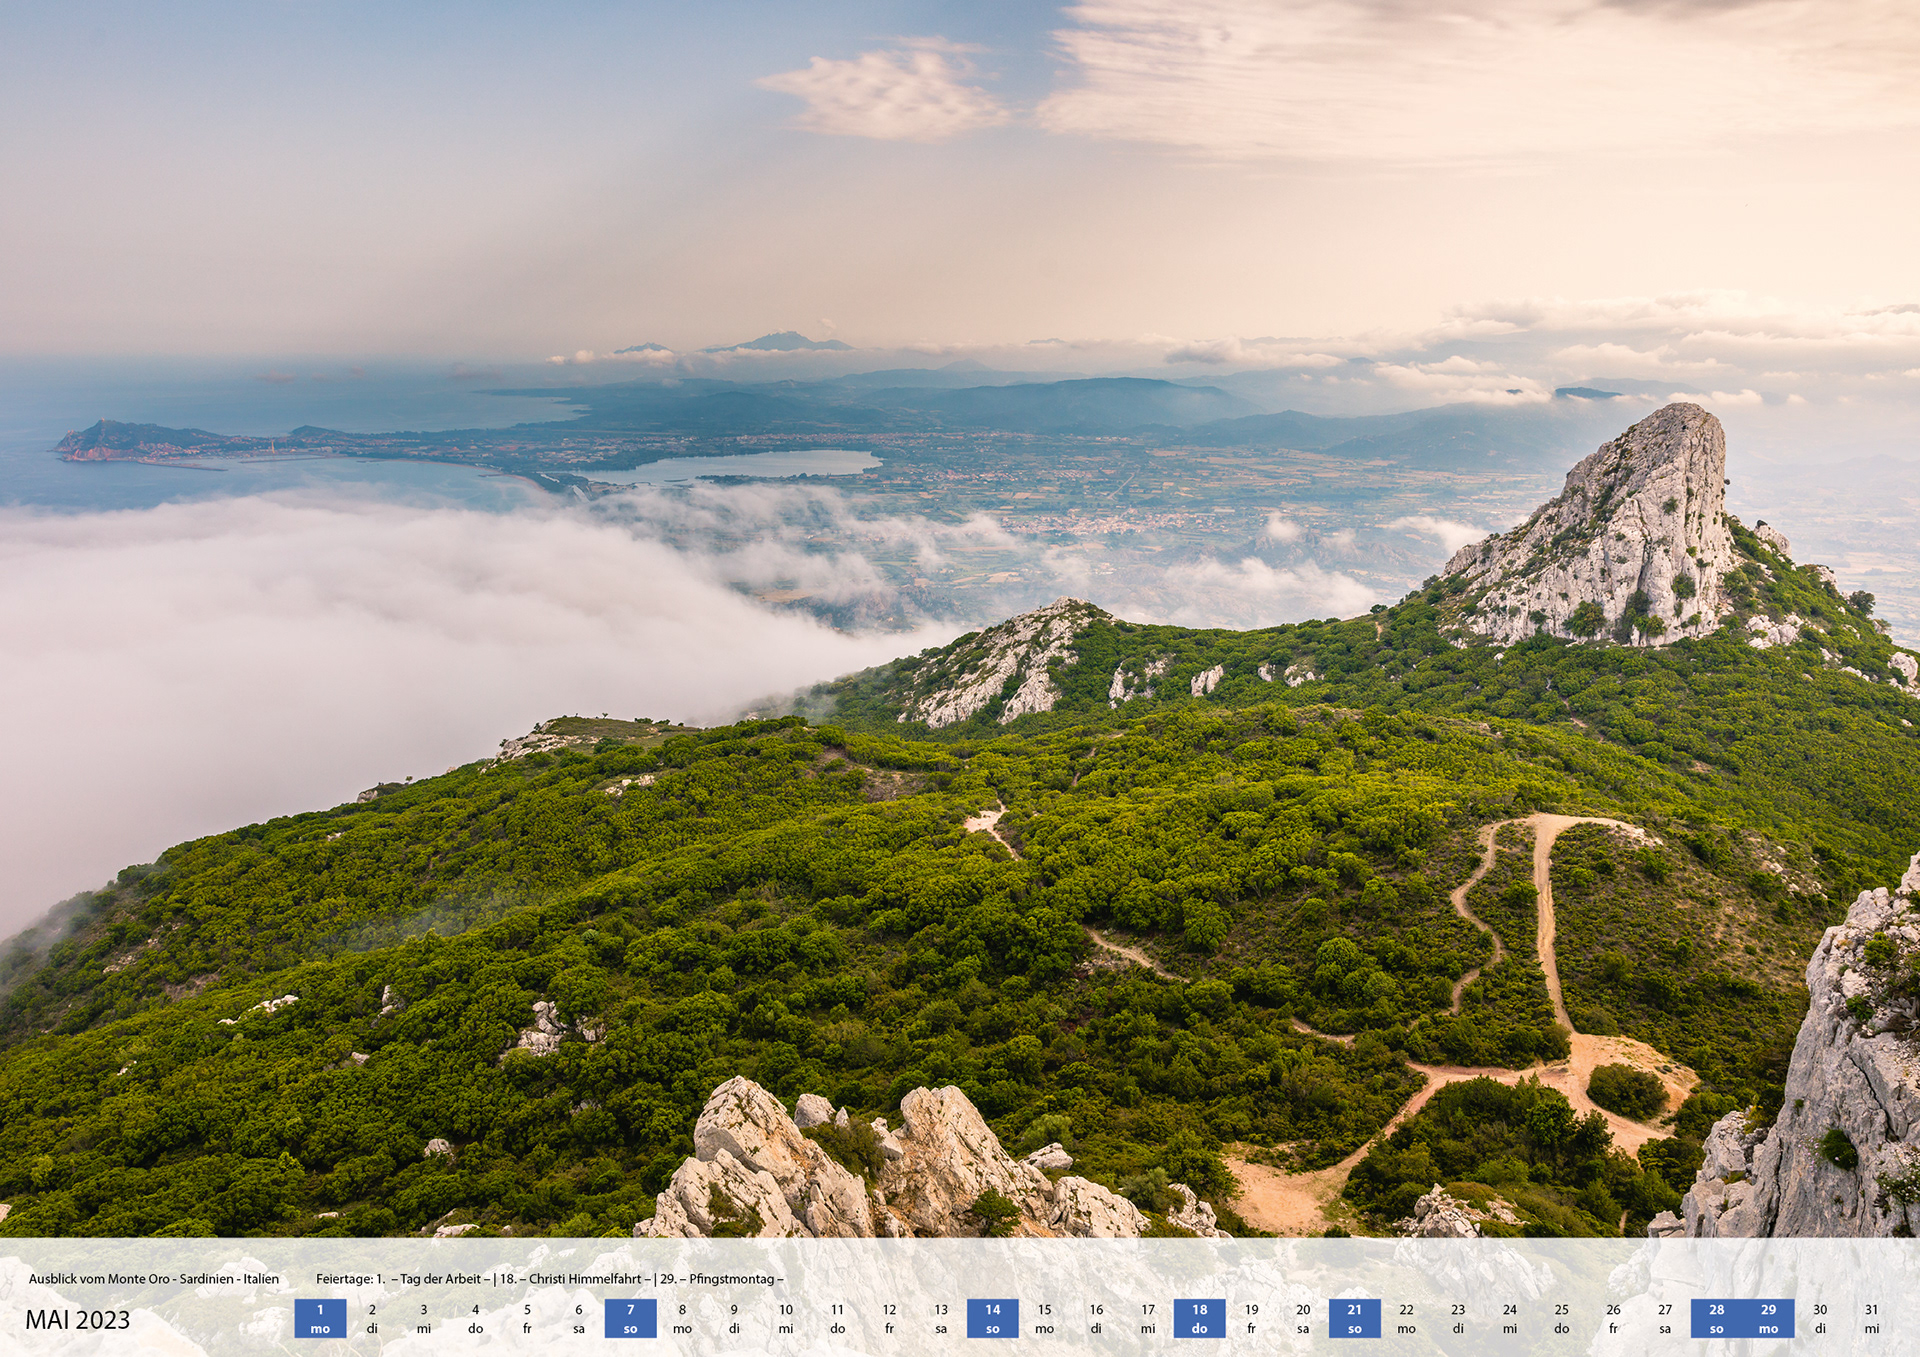Select day 8 mo
The image size is (1920, 1357).
click(x=682, y=1318)
